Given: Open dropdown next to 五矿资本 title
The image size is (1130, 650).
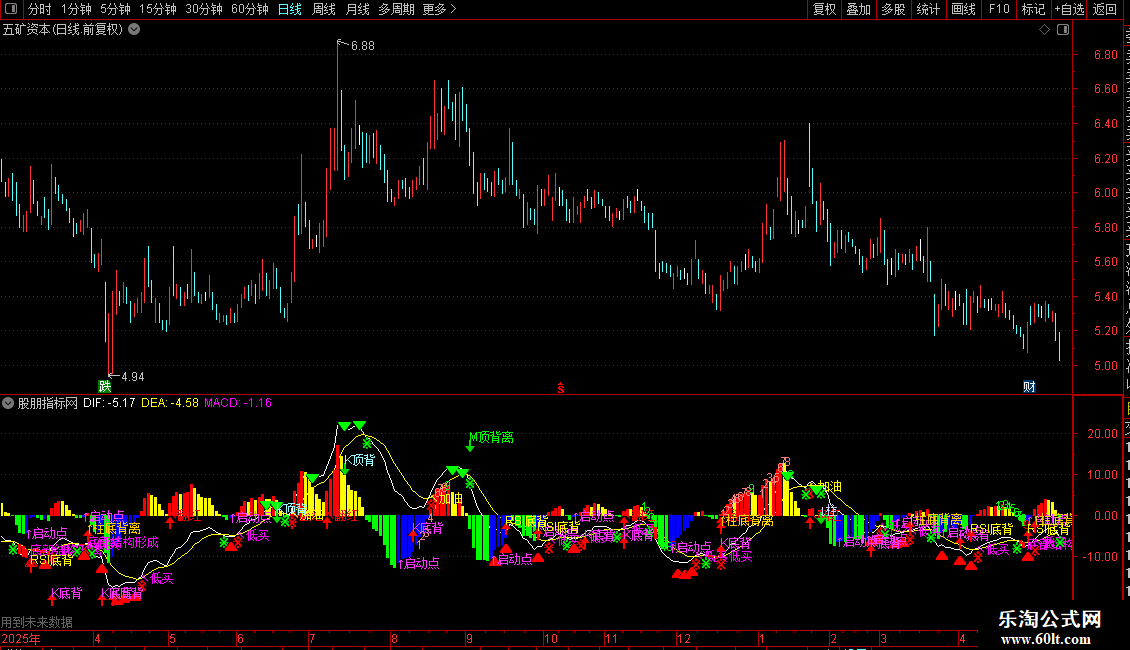Looking at the screenshot, I should (134, 30).
